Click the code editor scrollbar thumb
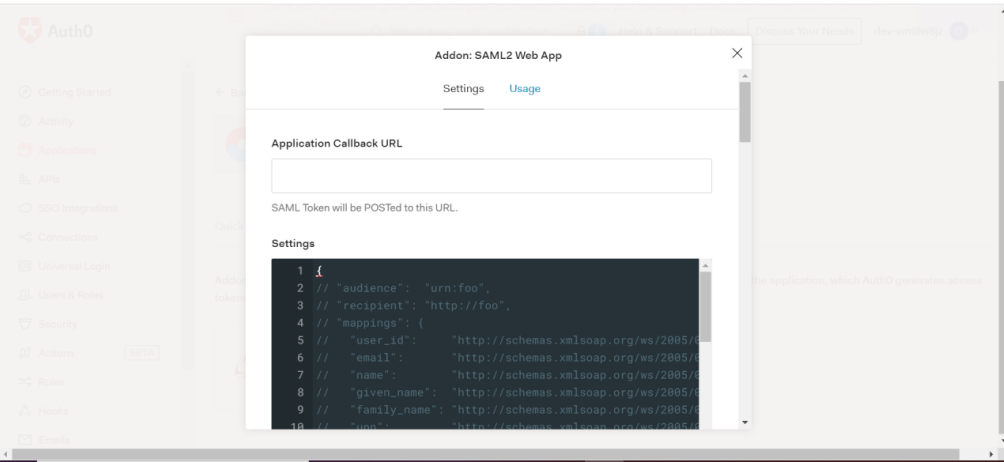This screenshot has width=1004, height=462. tap(705, 307)
